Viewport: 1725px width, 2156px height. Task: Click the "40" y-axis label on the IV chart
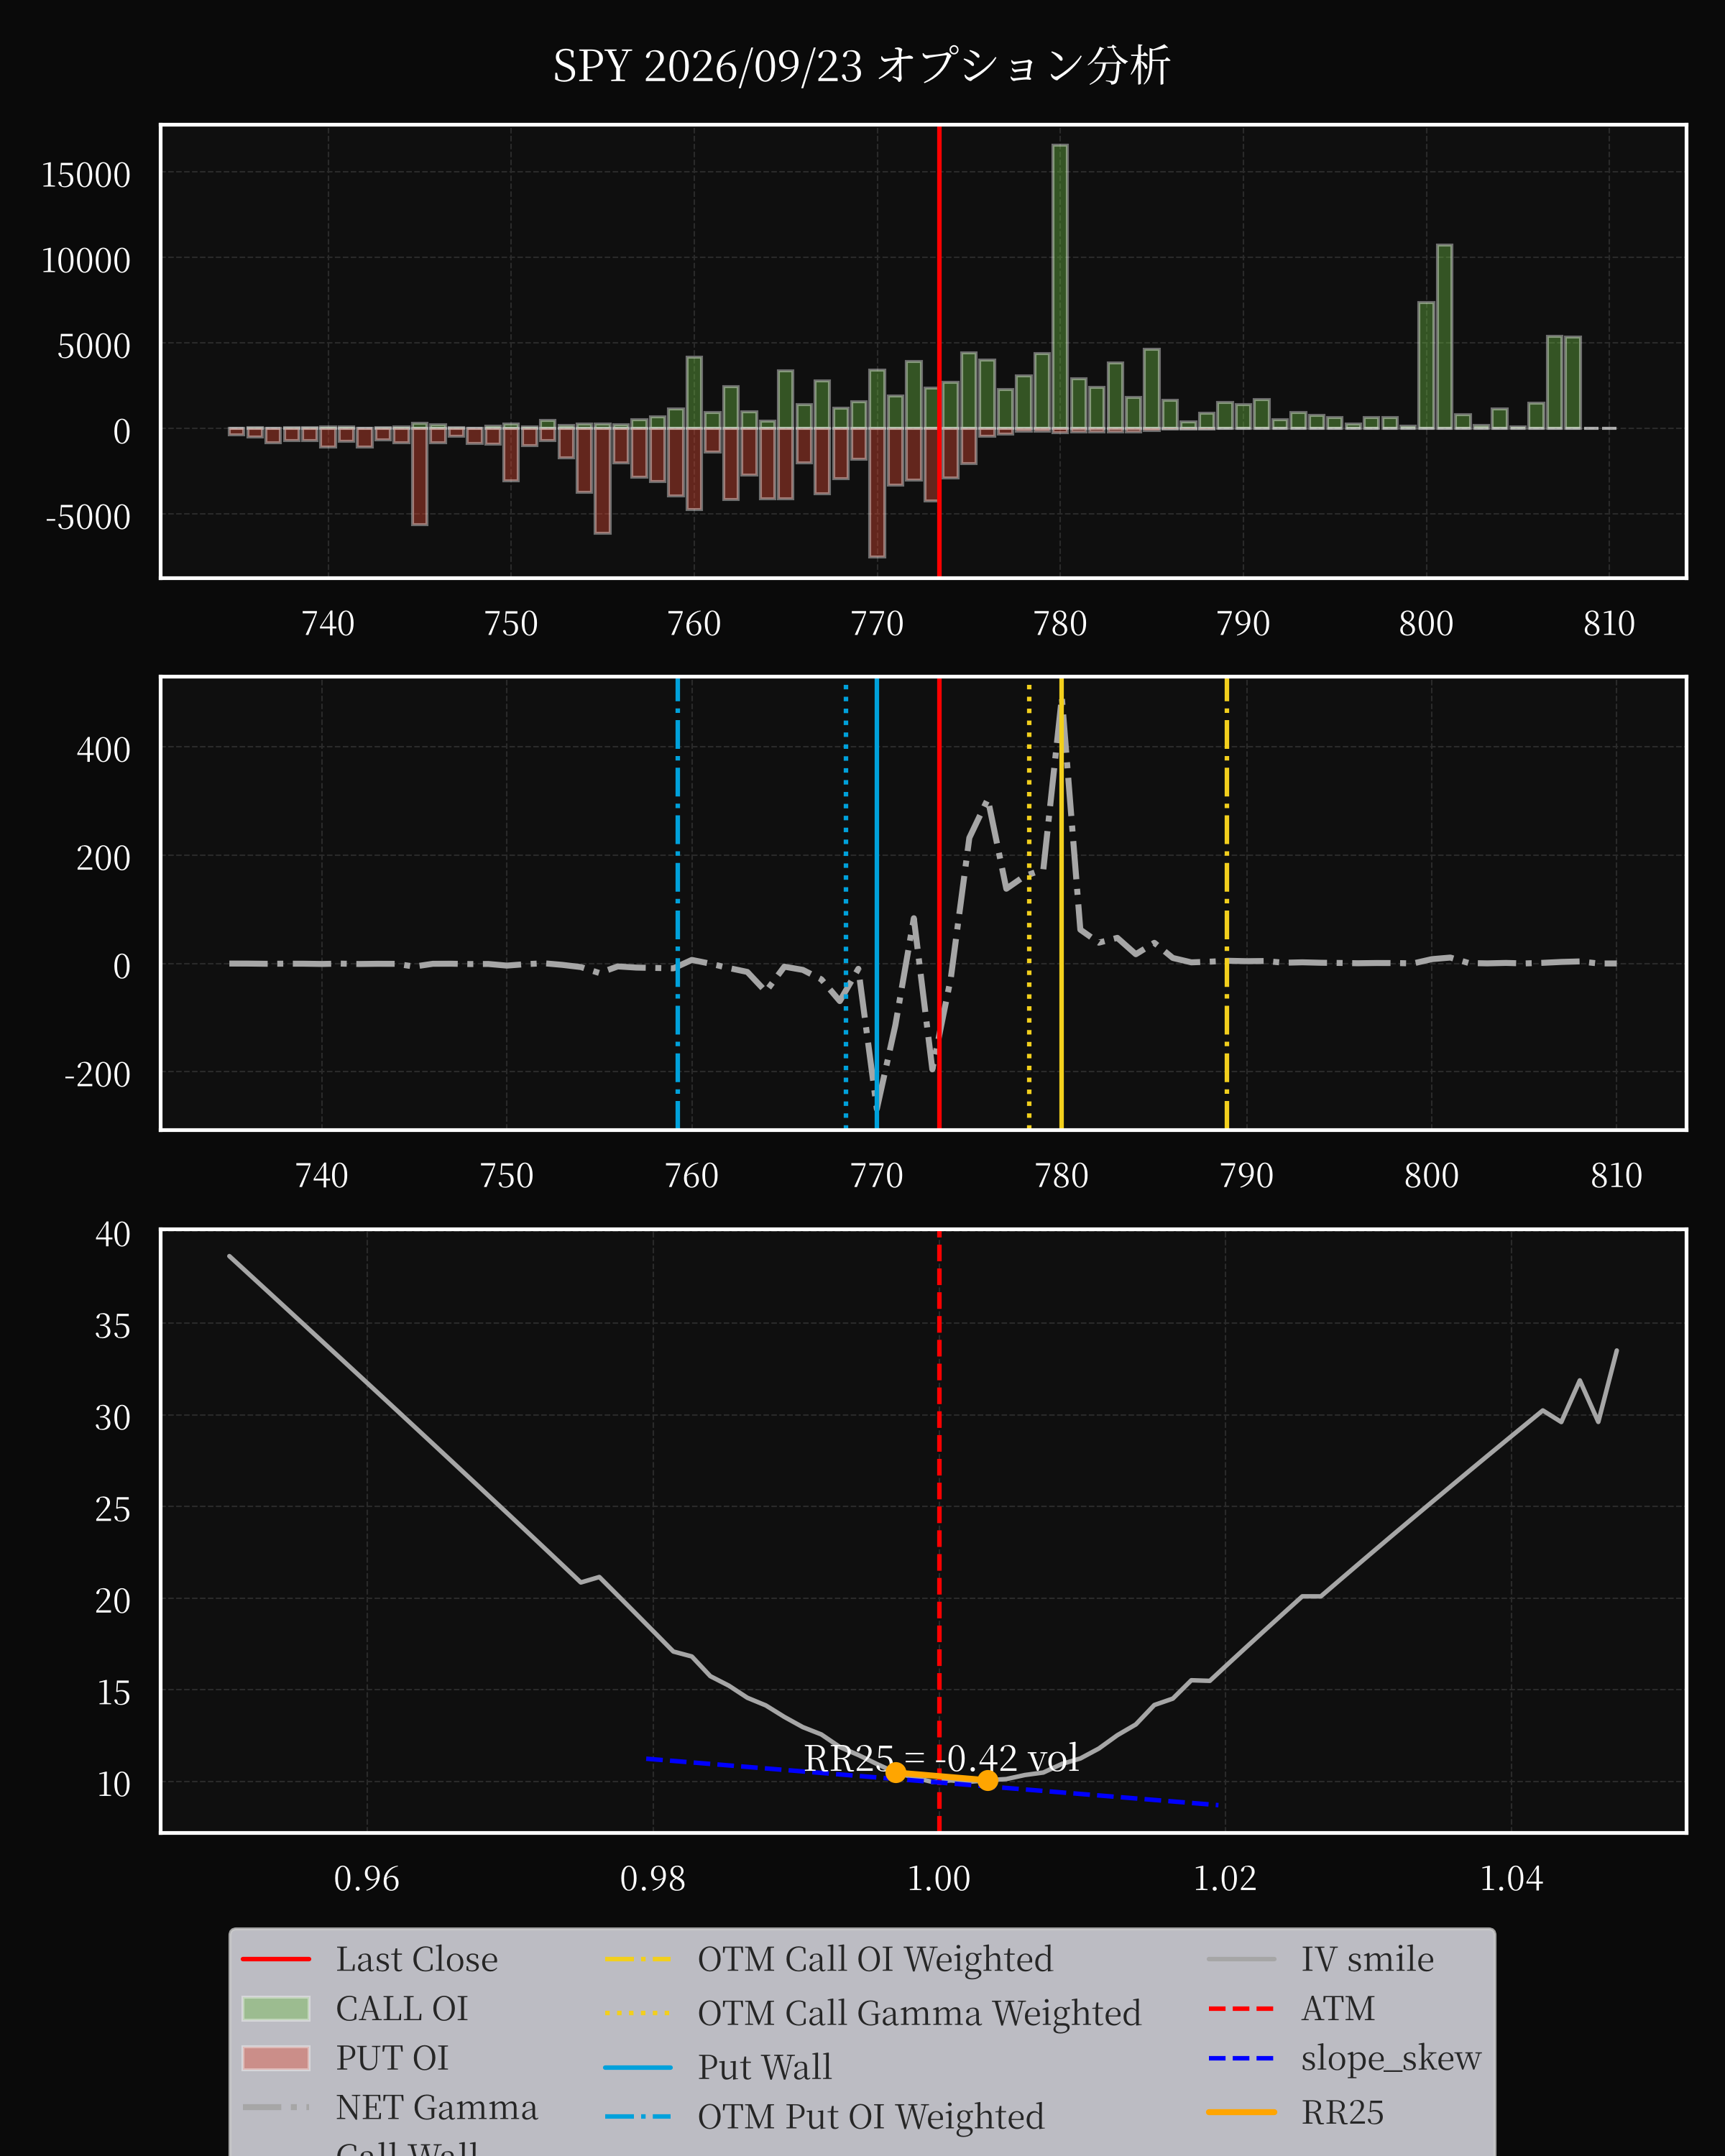tap(113, 1234)
